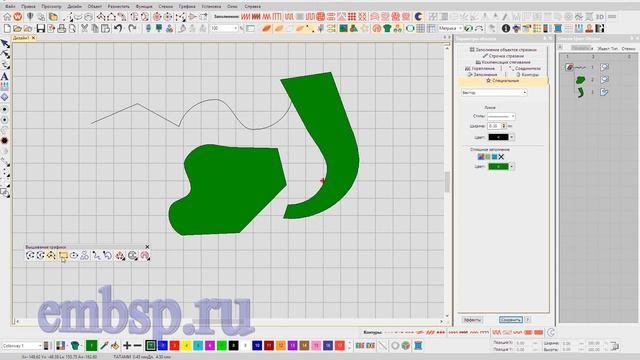Screen dimensions: 640x360
Task: Click the highlighted rectangle tool in graphics toolbar
Action: click(63, 256)
